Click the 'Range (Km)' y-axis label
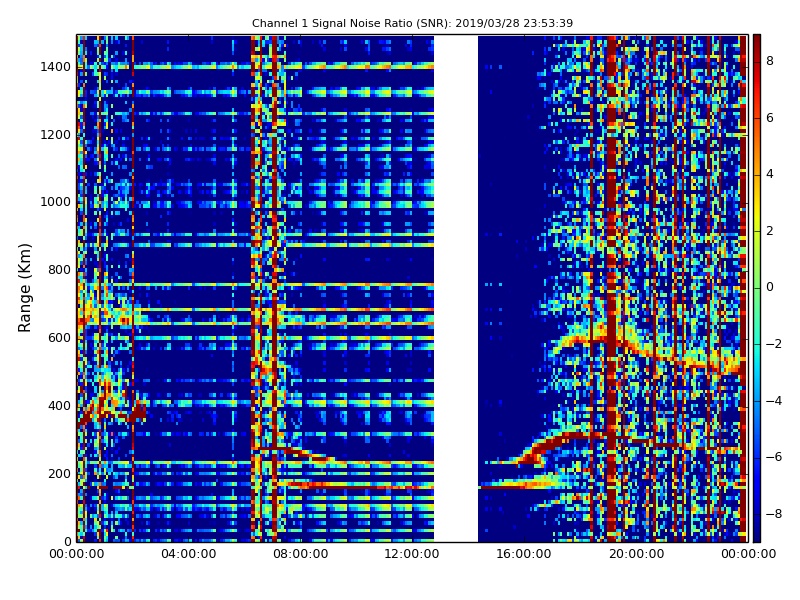The width and height of the screenshot is (800, 600). pyautogui.click(x=24, y=288)
